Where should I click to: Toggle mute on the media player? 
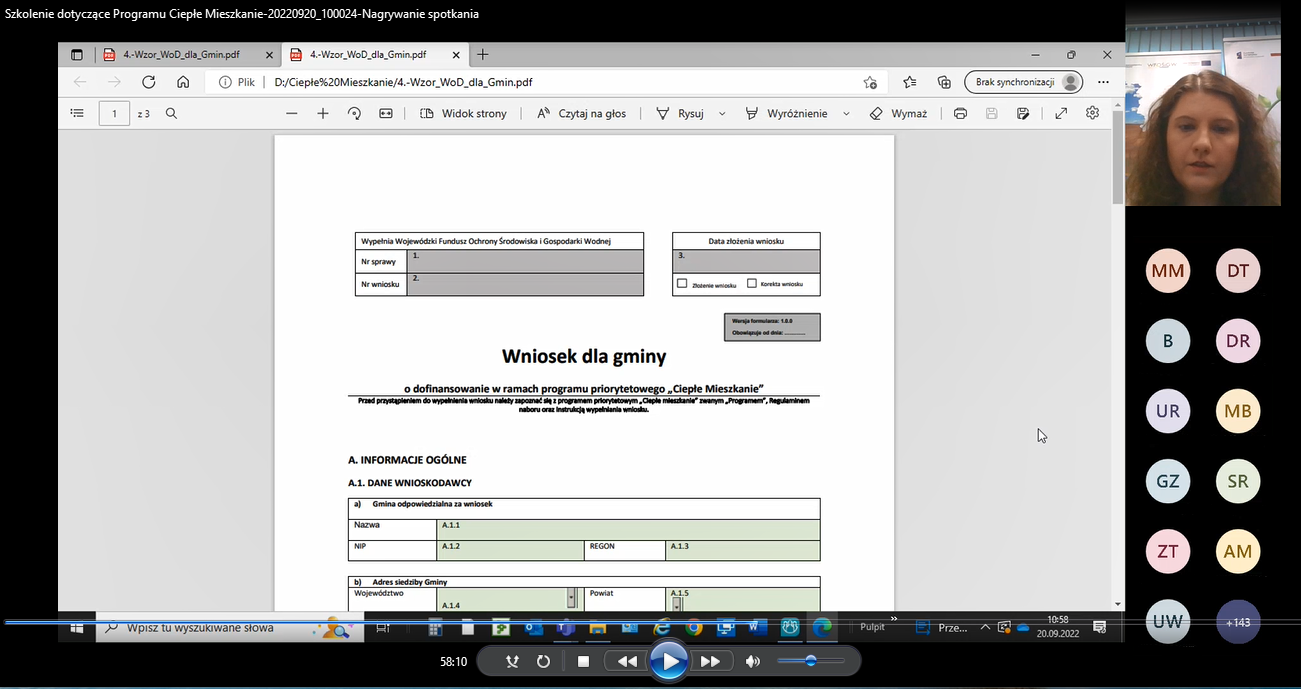coord(753,661)
